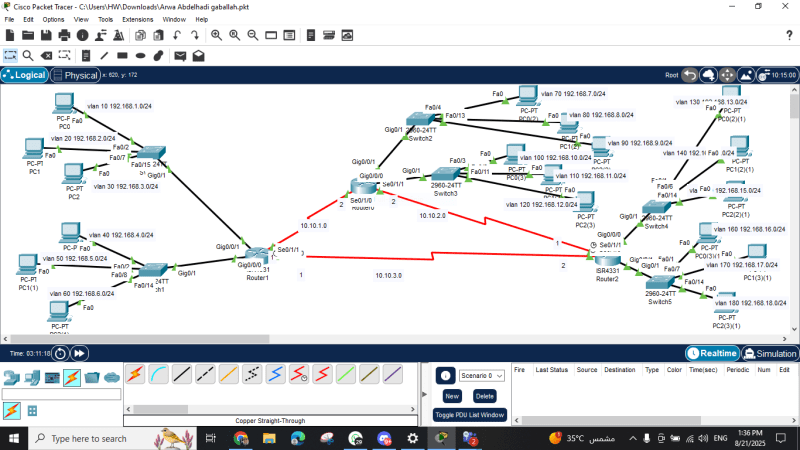The height and width of the screenshot is (450, 800).
Task: Switch to Logical workspace view
Action: click(24, 75)
